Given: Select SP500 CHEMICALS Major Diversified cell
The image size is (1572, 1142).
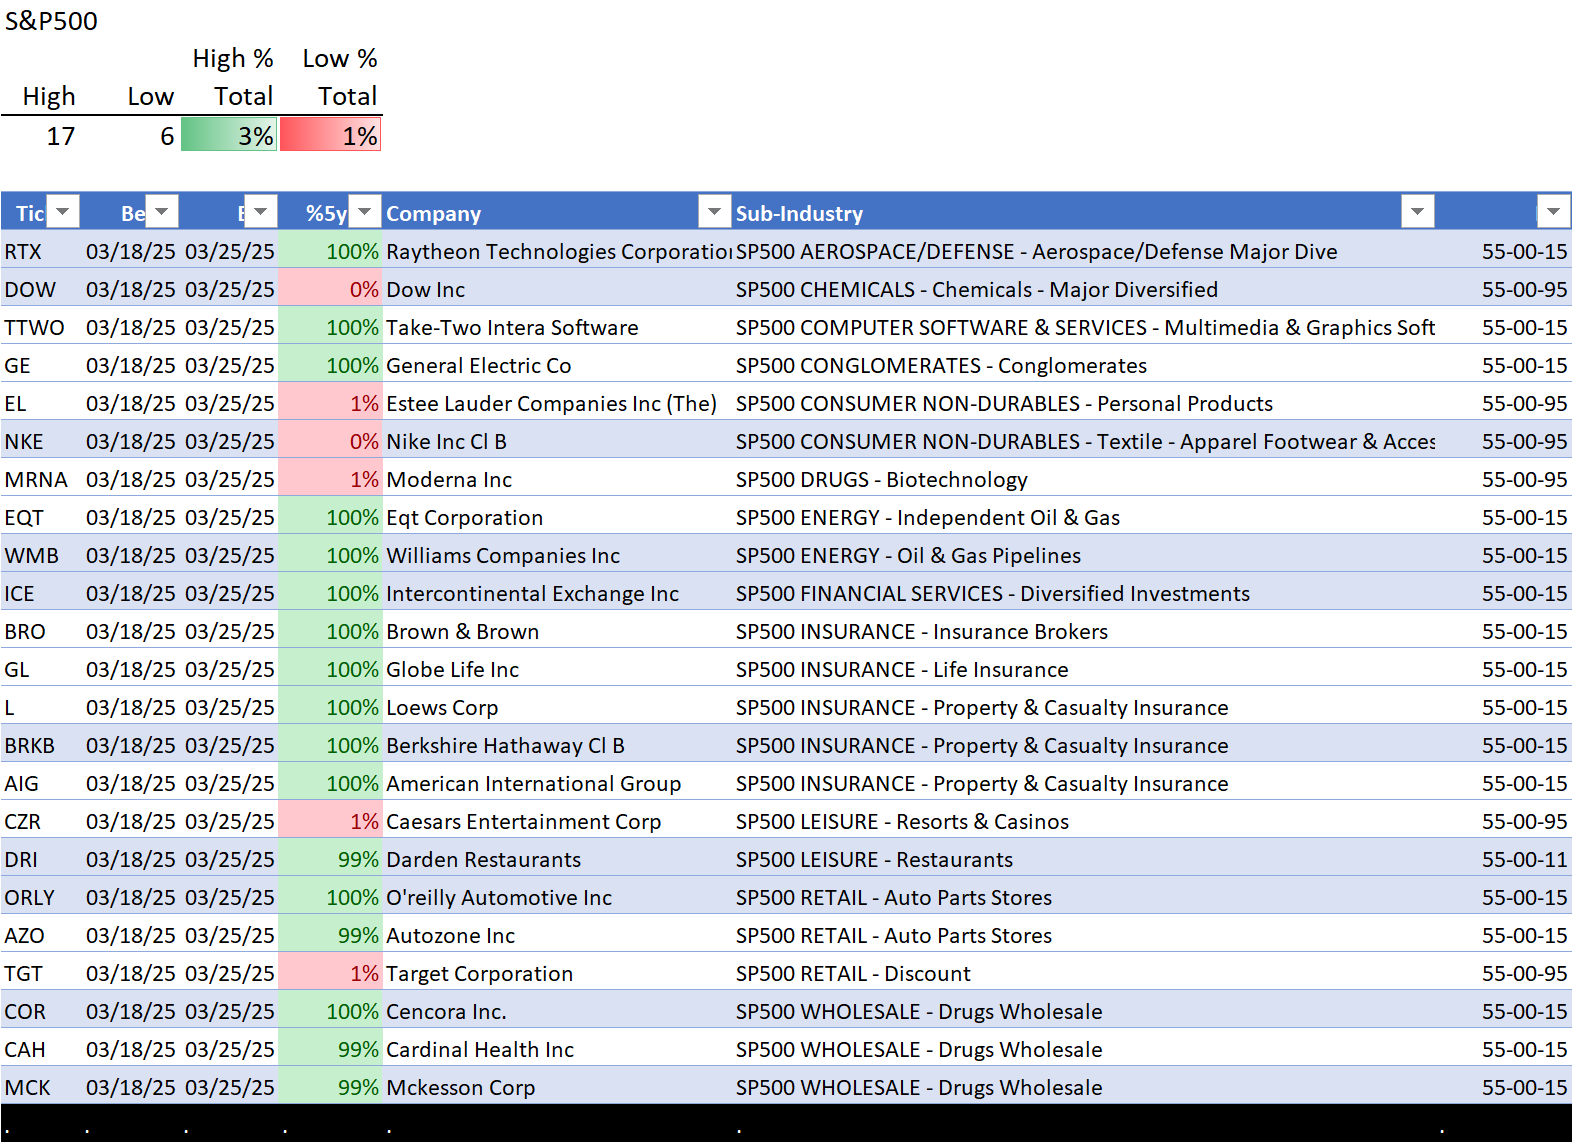Looking at the screenshot, I should tap(1085, 289).
